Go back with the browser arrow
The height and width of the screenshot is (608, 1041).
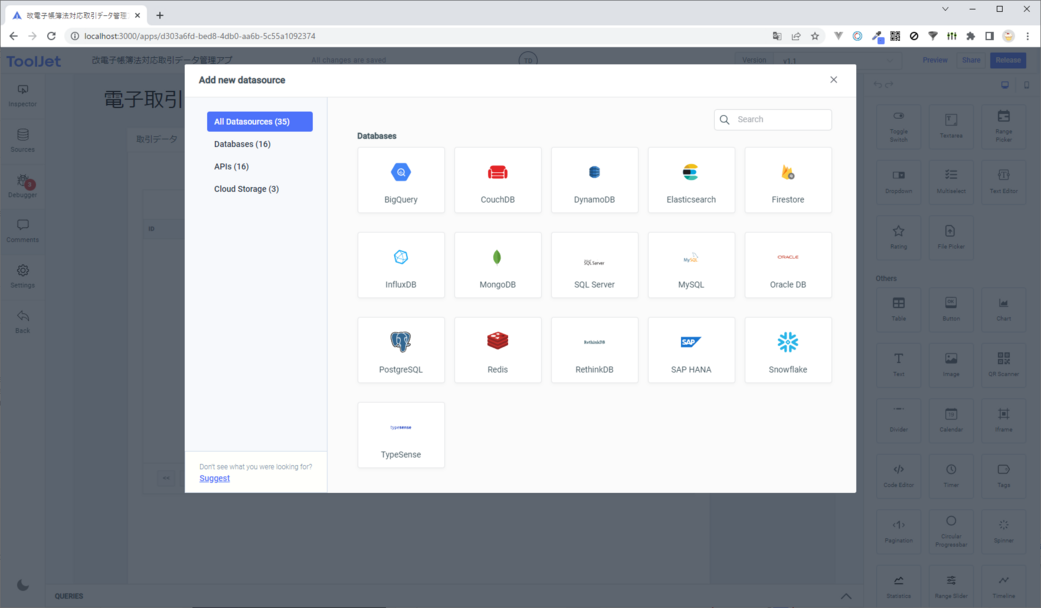coord(14,36)
